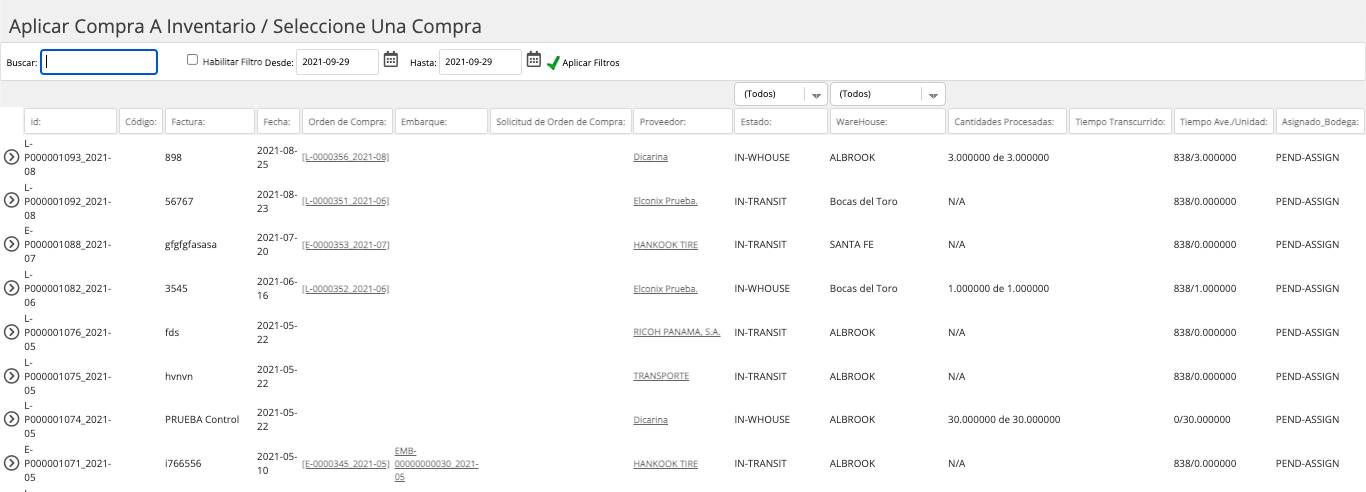1366x492 pixels.
Task: Click the Desde date field
Action: coord(338,62)
